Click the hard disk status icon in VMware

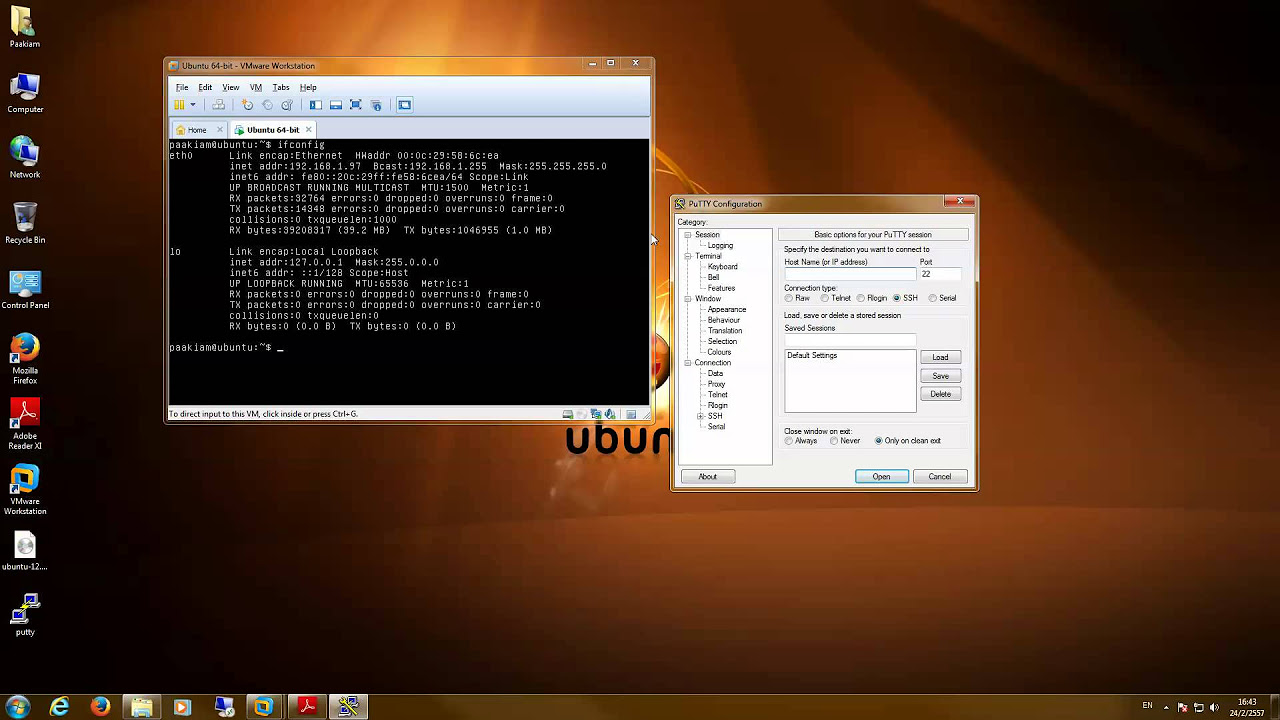(x=568, y=414)
